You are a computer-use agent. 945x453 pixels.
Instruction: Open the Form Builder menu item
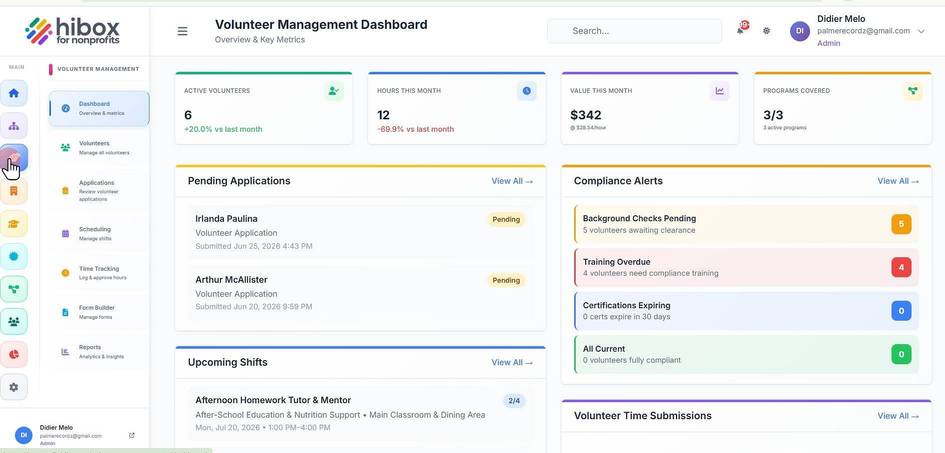[x=99, y=312]
